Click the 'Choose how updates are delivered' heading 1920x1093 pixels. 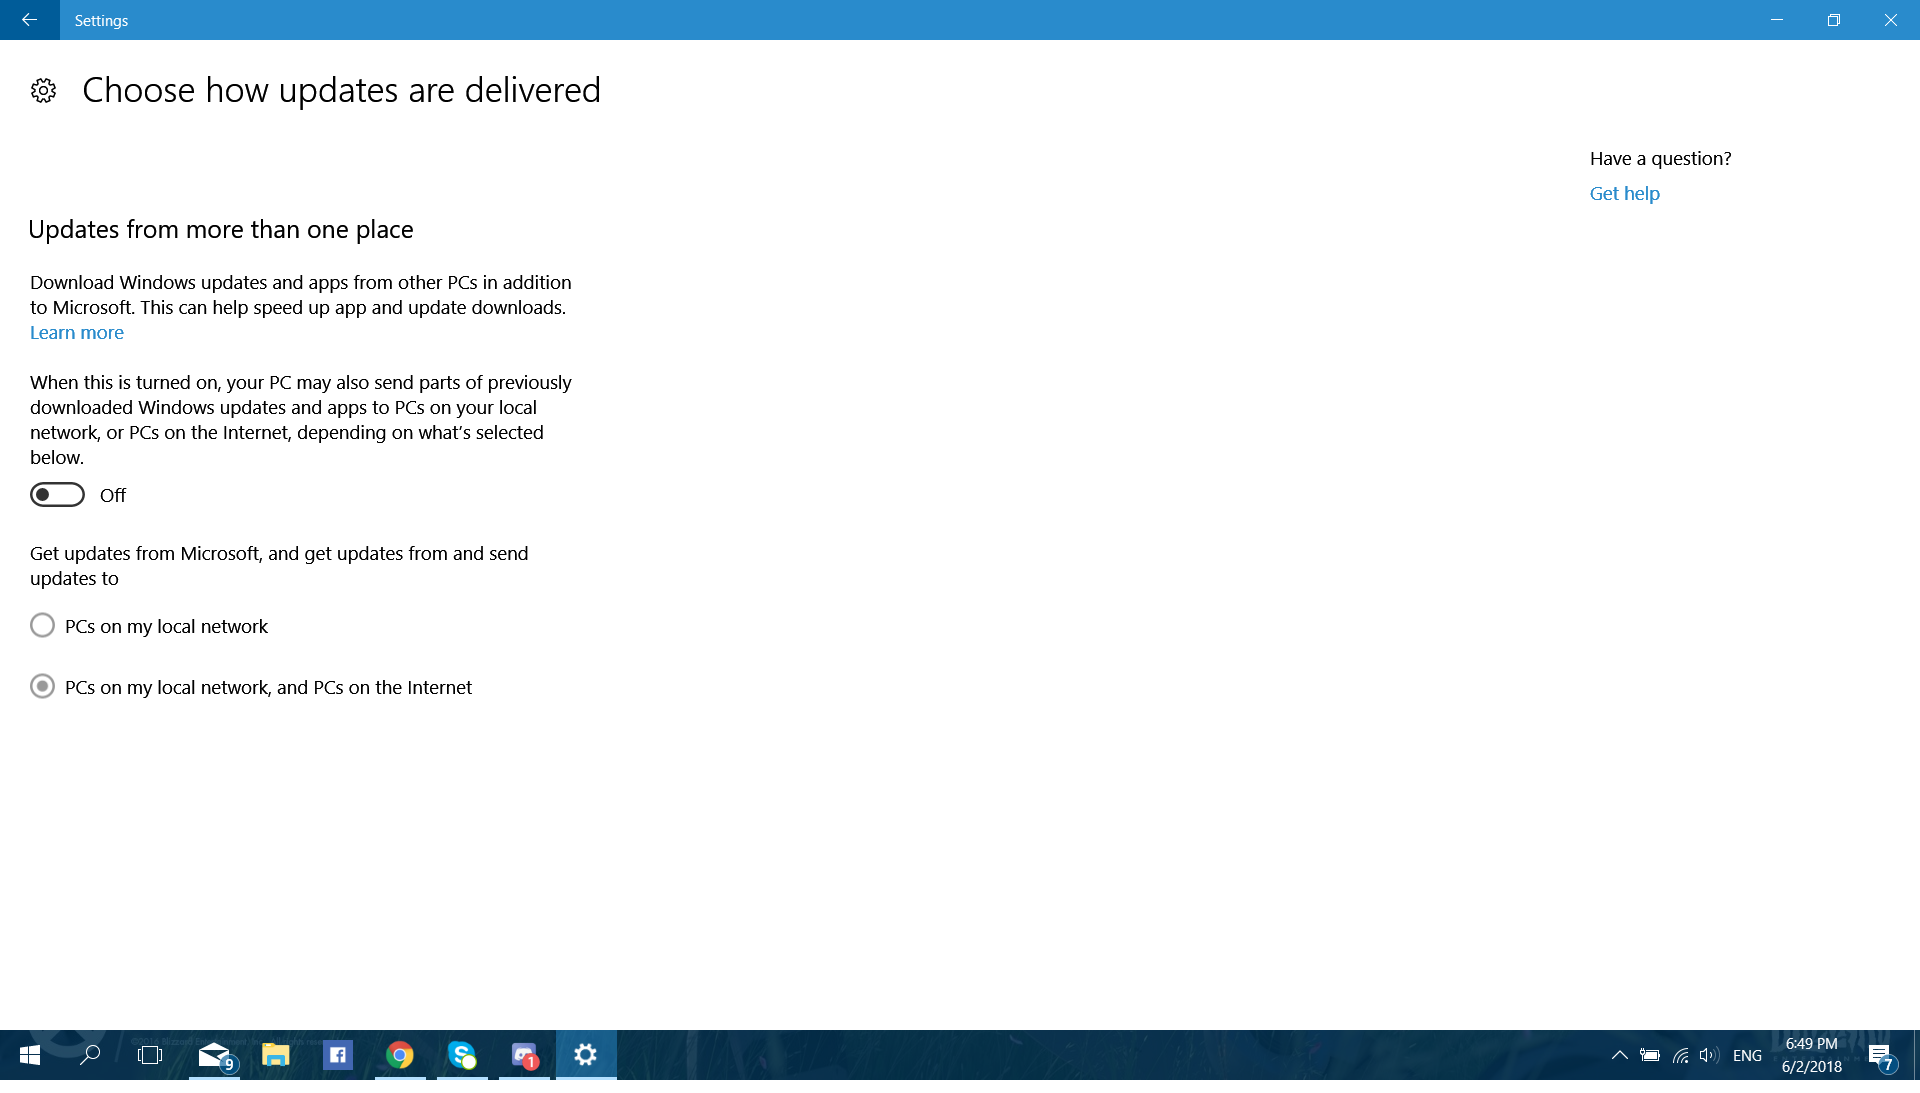[x=341, y=90]
